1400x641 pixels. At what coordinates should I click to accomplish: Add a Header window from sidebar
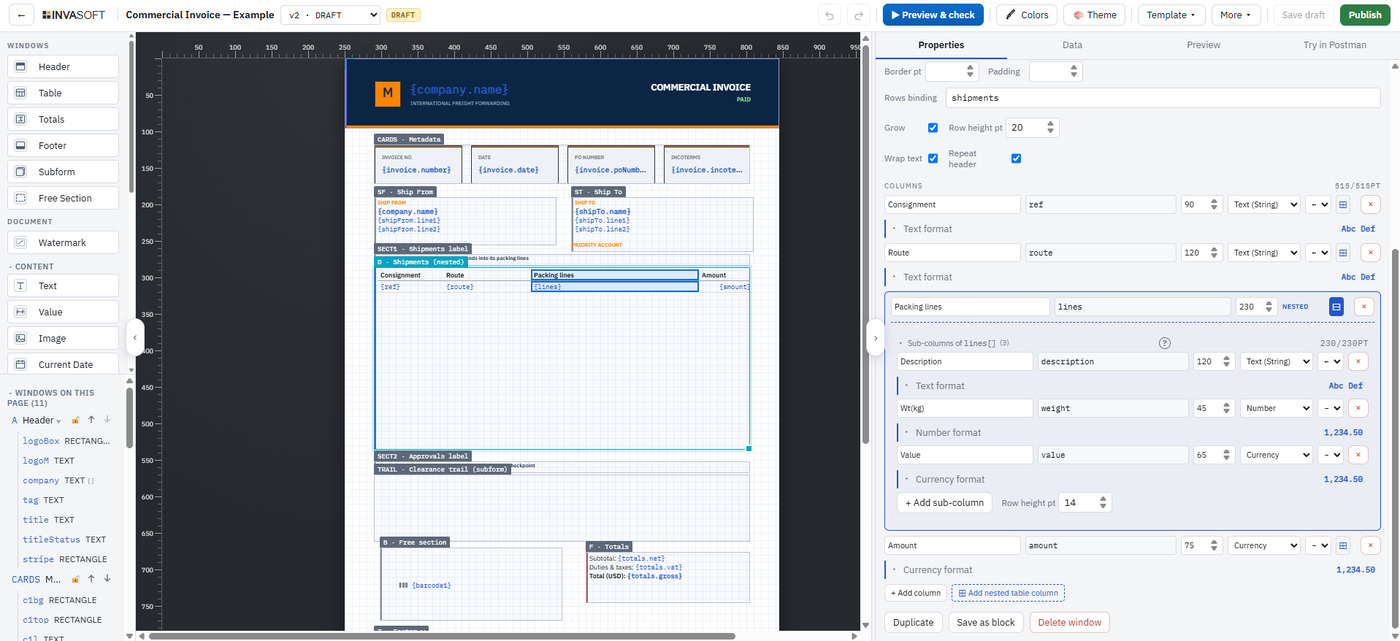(x=63, y=67)
